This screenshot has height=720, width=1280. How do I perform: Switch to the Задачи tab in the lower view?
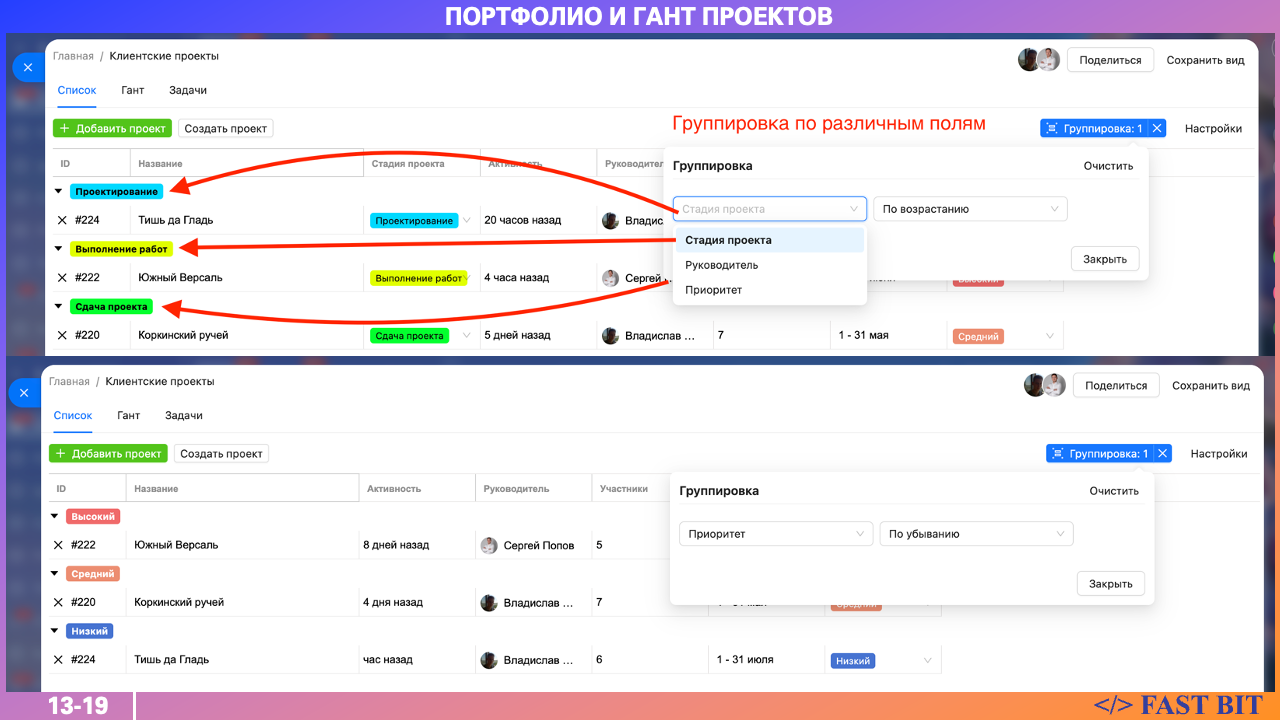pos(184,415)
